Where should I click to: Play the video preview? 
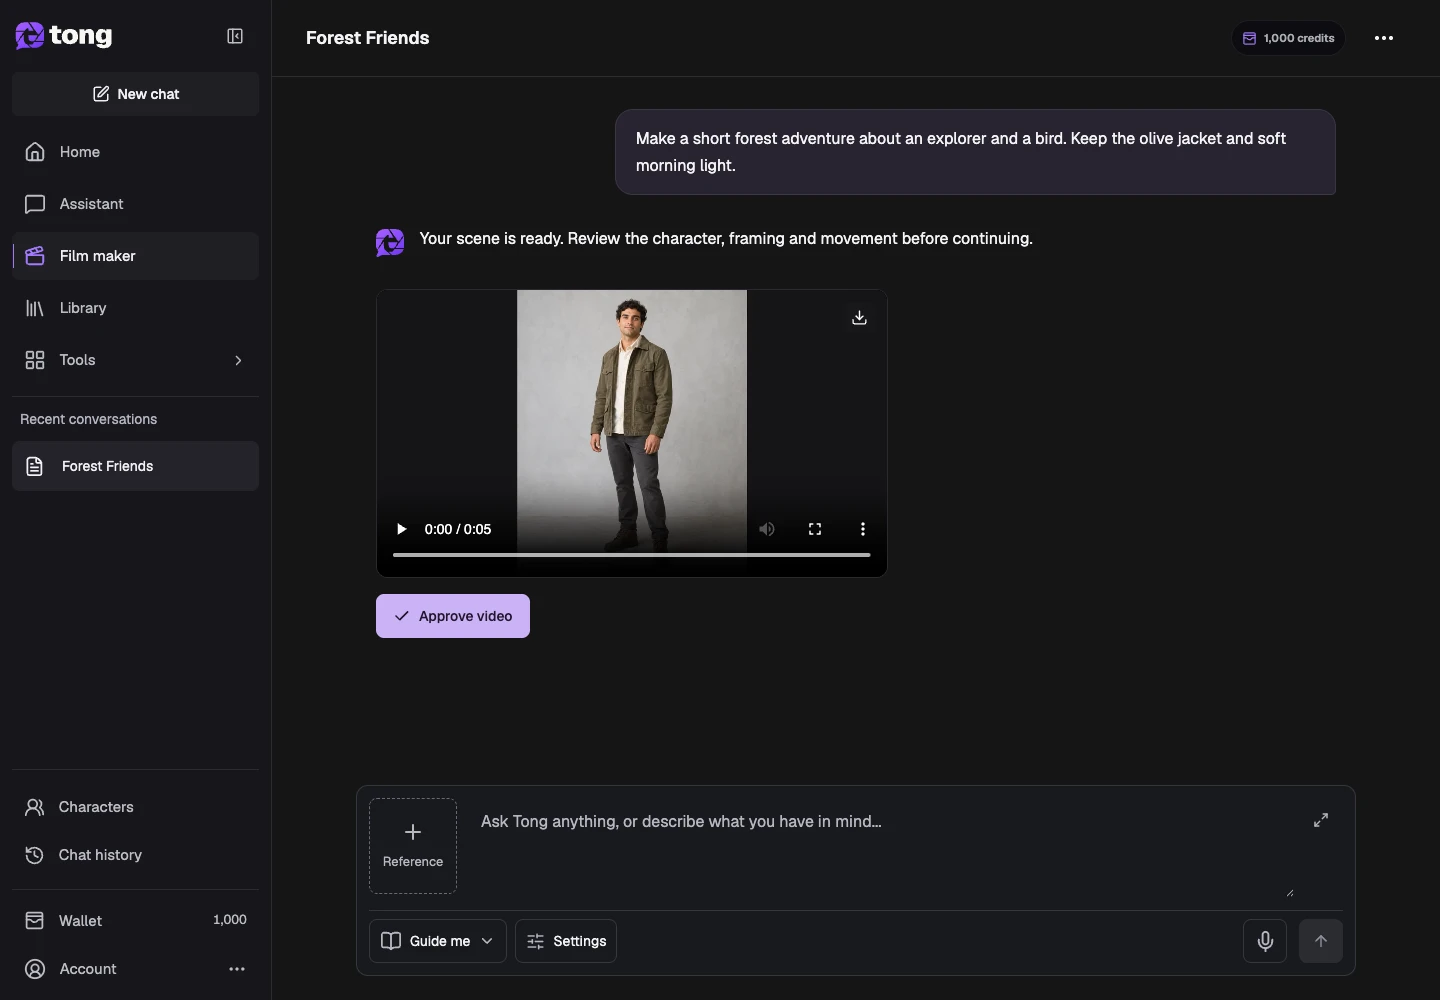click(x=401, y=529)
